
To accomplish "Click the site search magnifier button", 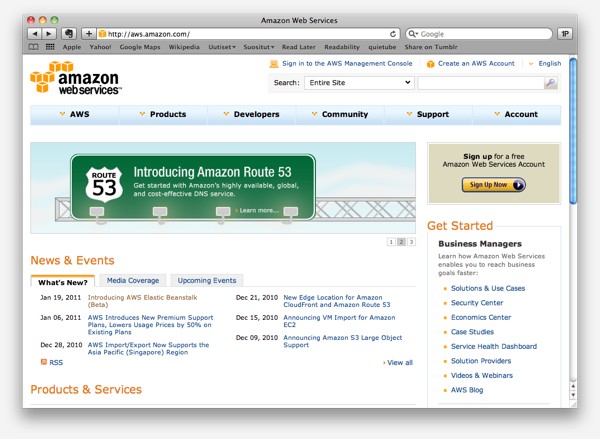I will tap(550, 83).
